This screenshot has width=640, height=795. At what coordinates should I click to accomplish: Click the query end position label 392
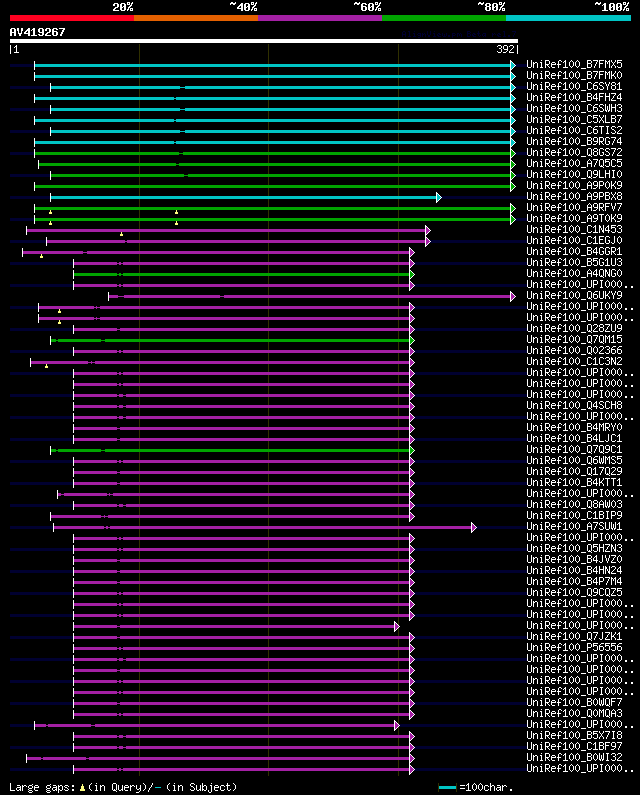coord(505,49)
